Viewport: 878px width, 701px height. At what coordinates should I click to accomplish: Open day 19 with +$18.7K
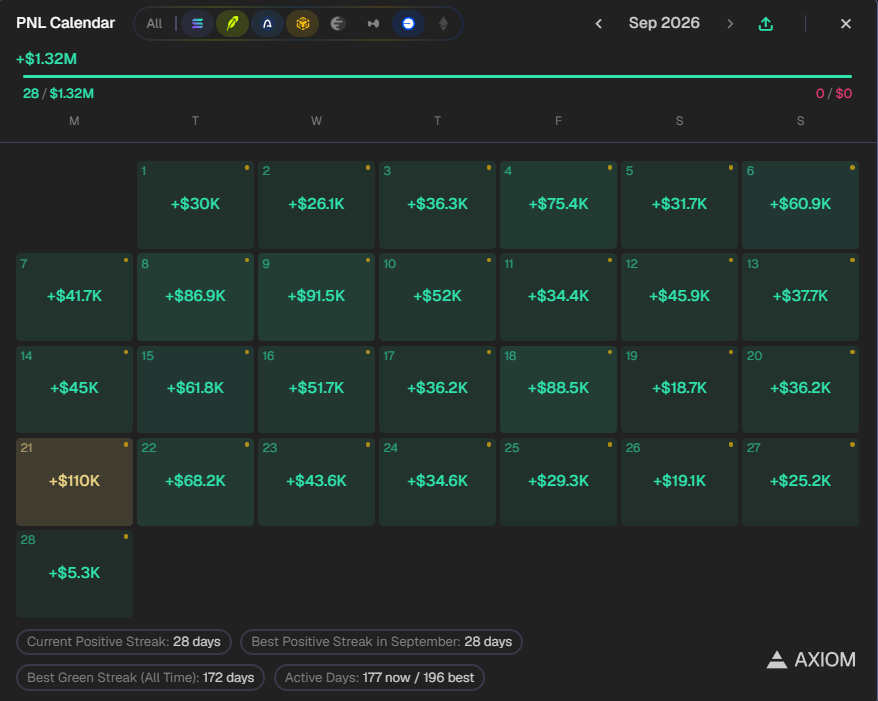(x=679, y=389)
